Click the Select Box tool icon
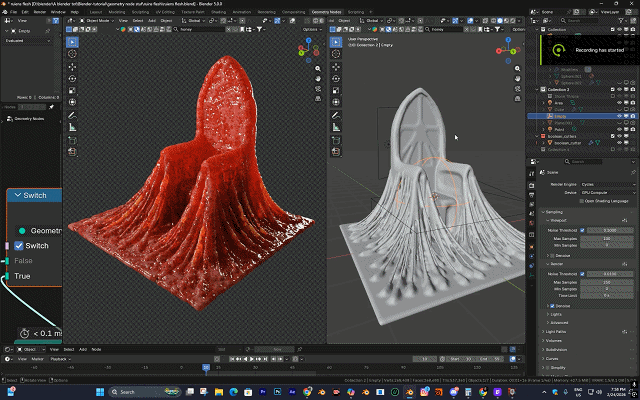 pyautogui.click(x=73, y=43)
